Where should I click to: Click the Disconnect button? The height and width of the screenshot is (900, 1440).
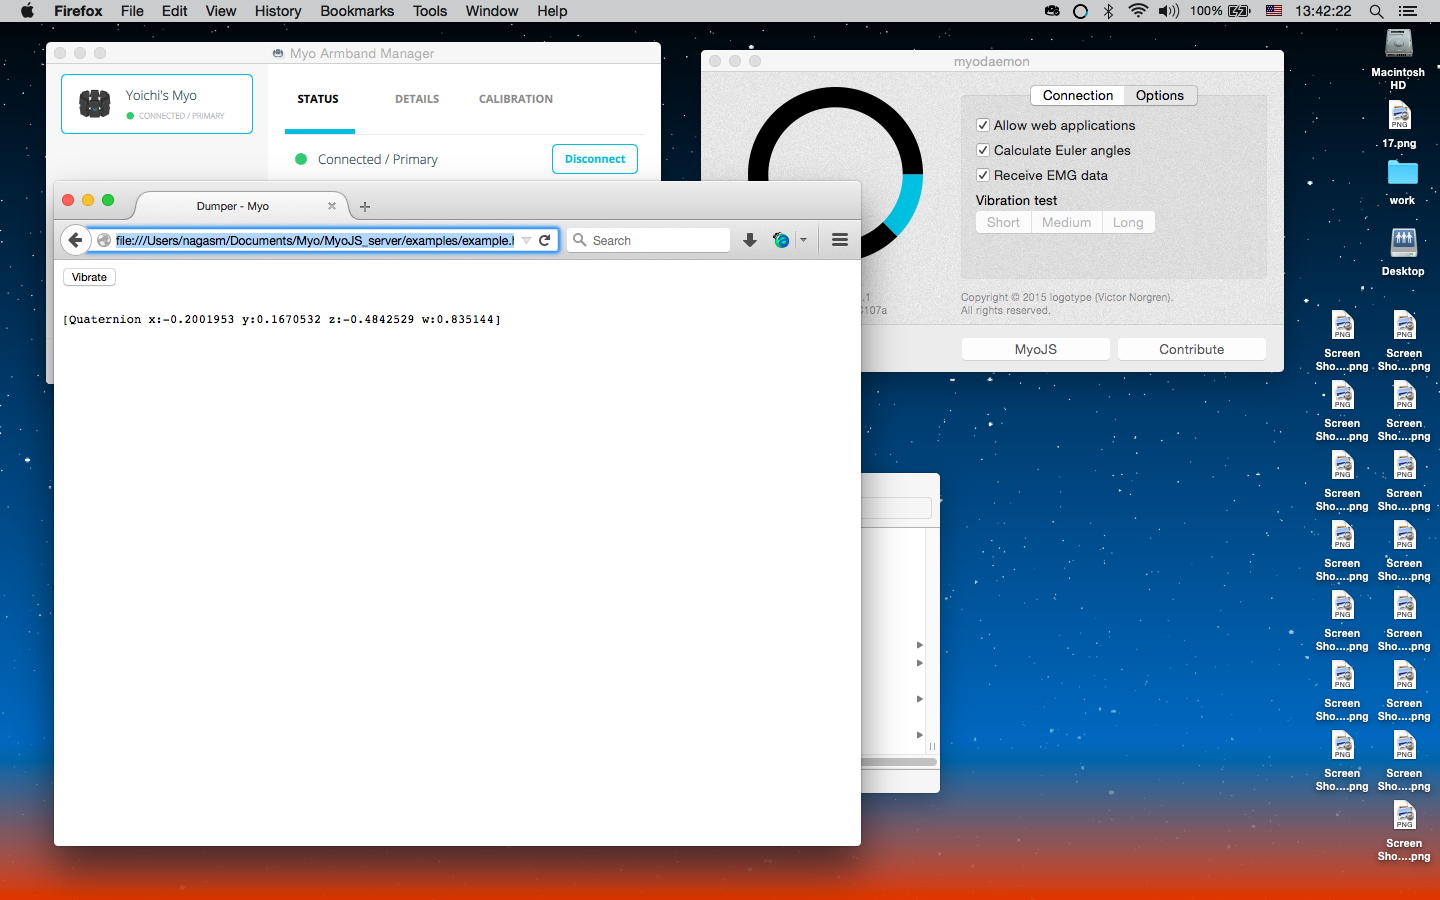[x=594, y=159]
